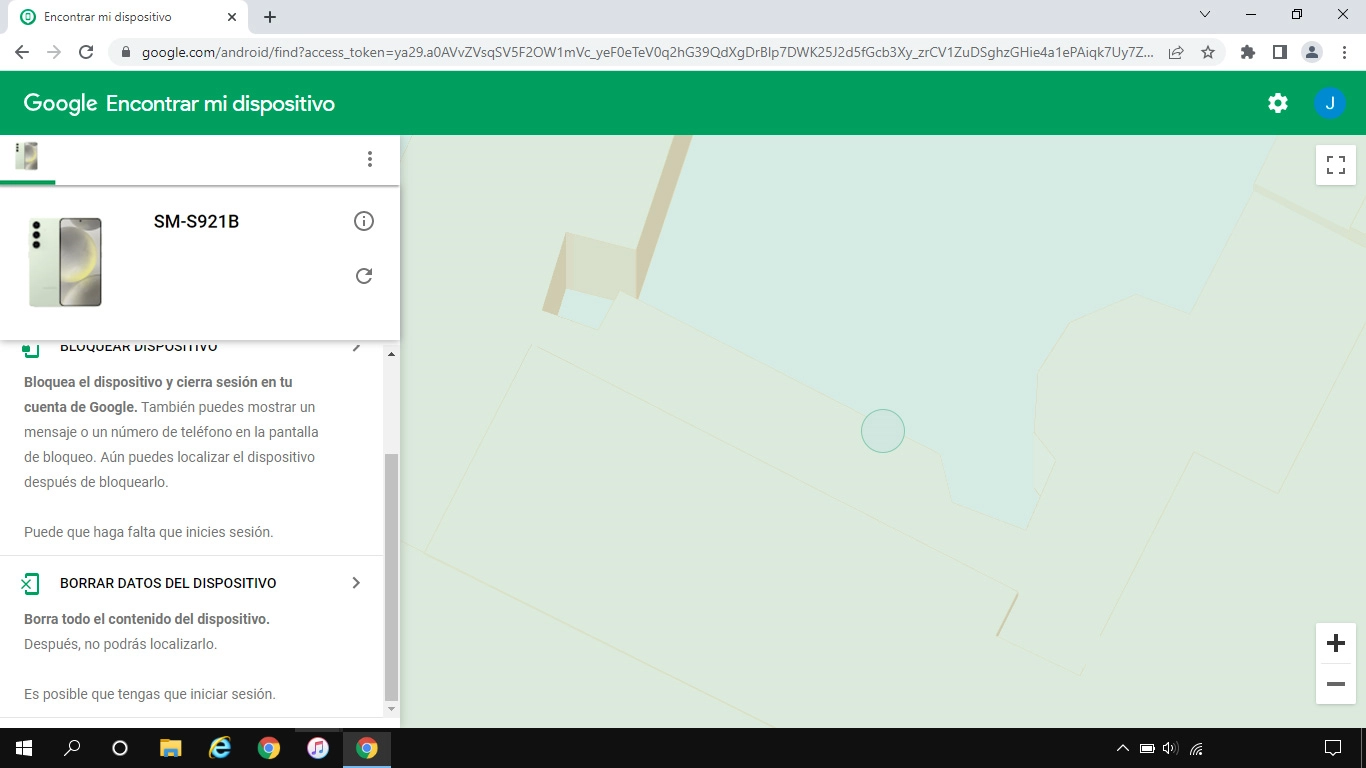Bookmark the current page with the star
The image size is (1366, 768).
[1209, 50]
